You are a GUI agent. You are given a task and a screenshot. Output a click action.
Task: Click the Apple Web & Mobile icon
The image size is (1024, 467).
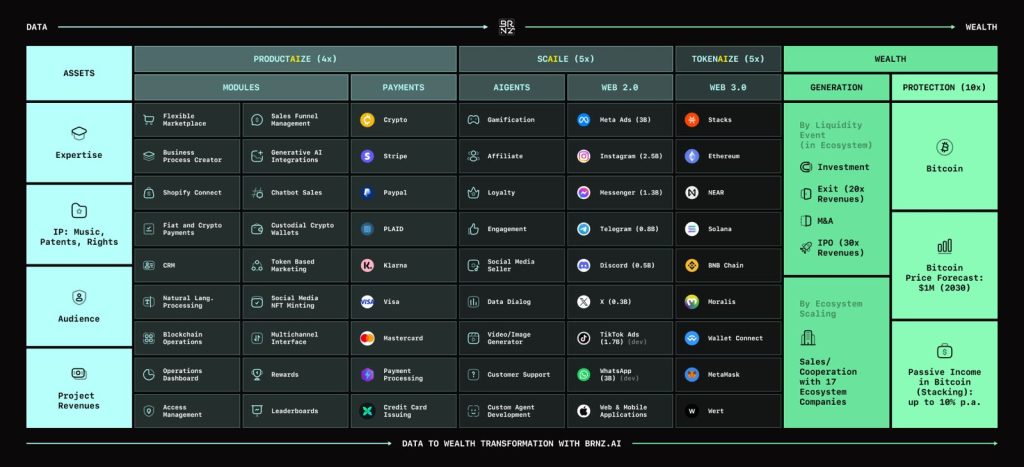point(584,411)
